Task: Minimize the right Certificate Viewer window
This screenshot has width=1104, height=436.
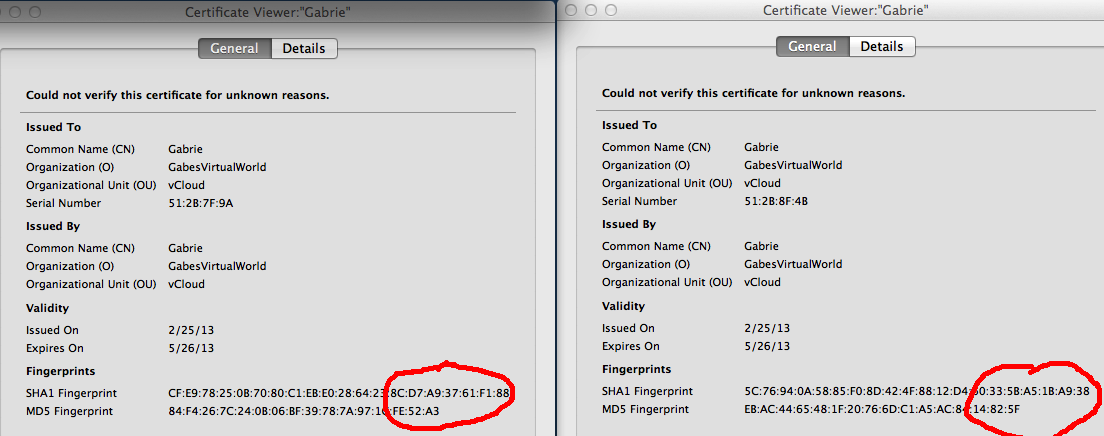Action: 591,10
